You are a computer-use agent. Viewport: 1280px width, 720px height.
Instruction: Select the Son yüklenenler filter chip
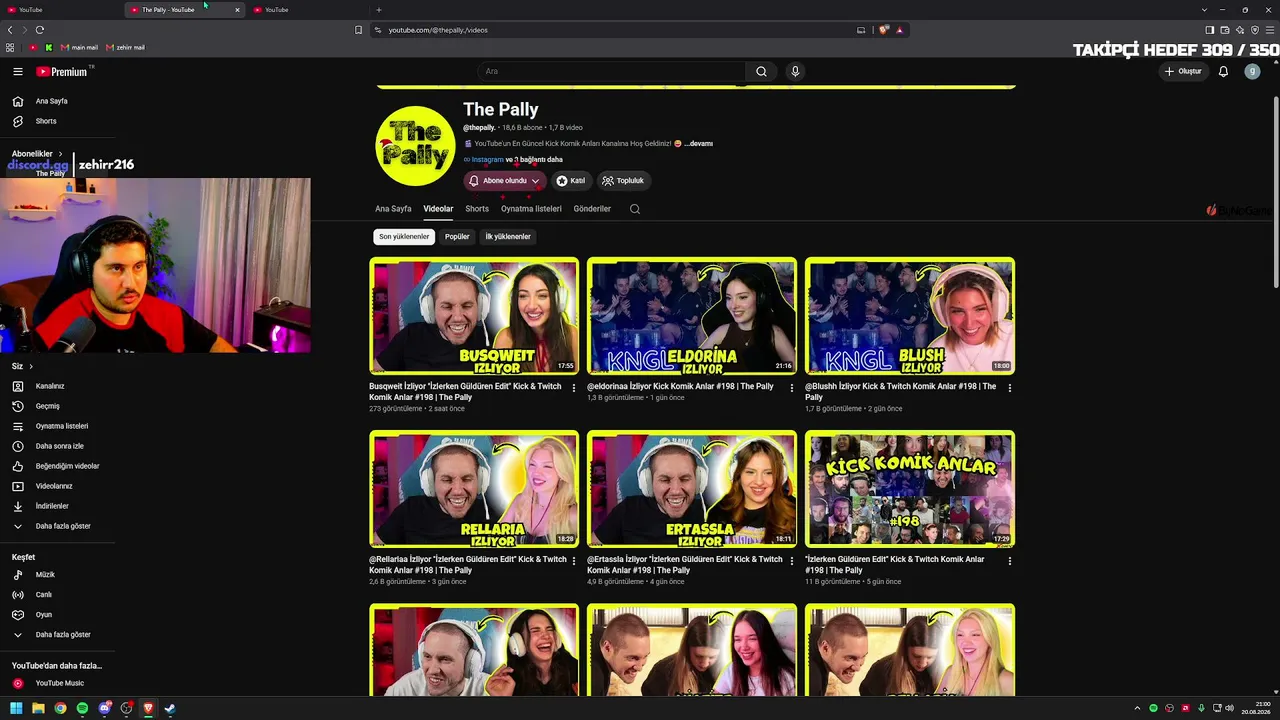(404, 237)
